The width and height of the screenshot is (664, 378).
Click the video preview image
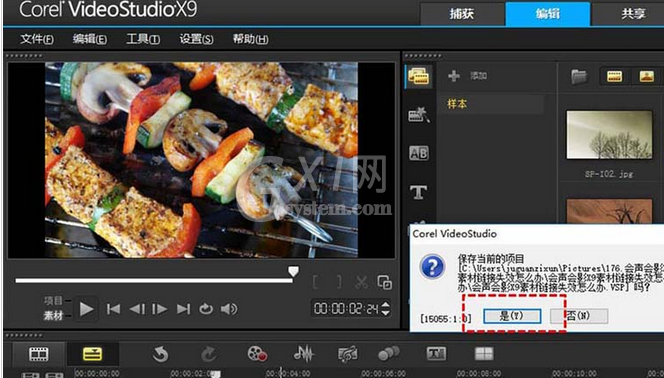201,160
